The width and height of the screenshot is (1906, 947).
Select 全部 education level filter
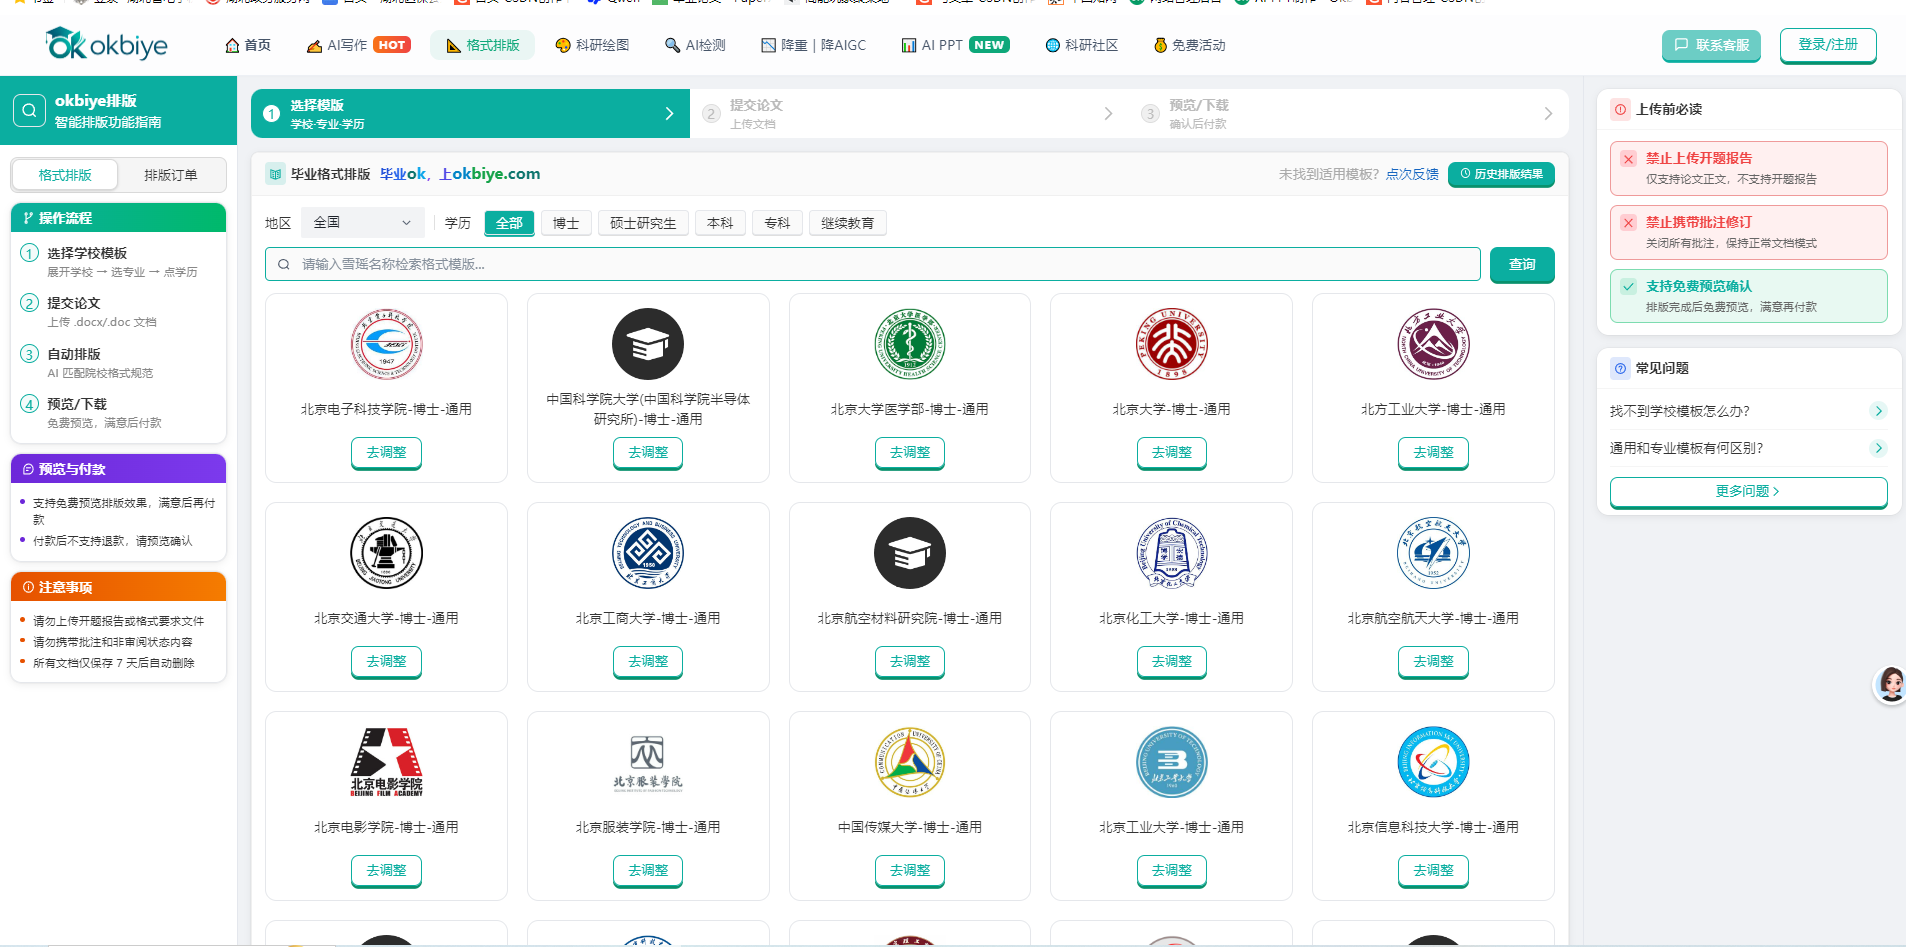click(509, 223)
